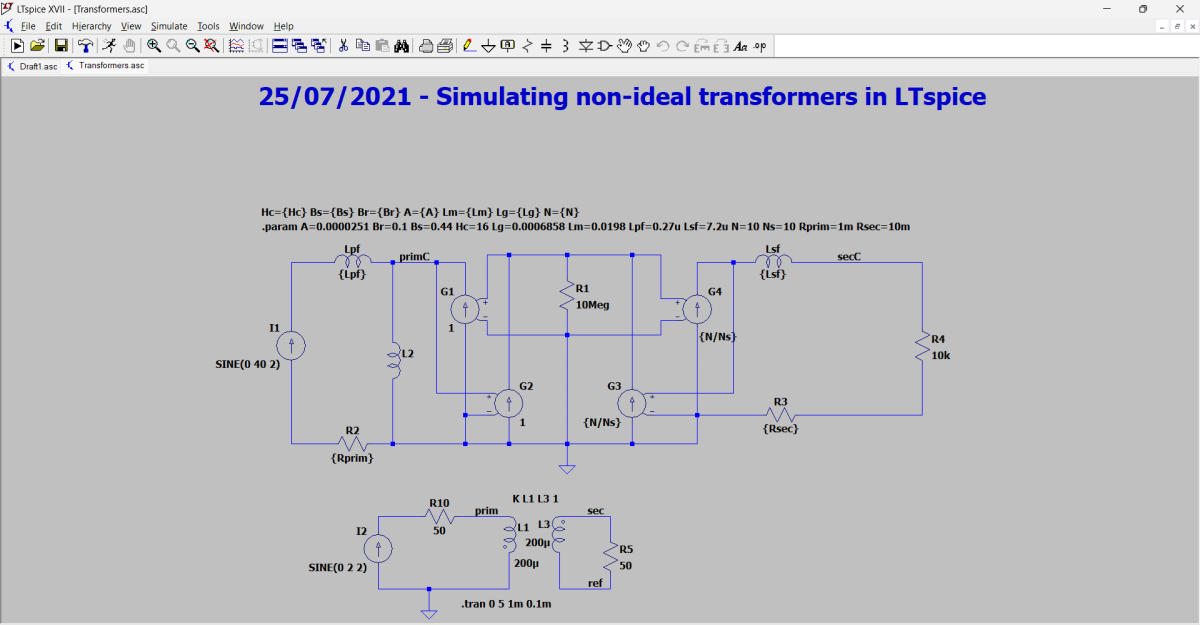1200x625 pixels.
Task: Click the {Rprim} value under R2
Action: (352, 457)
